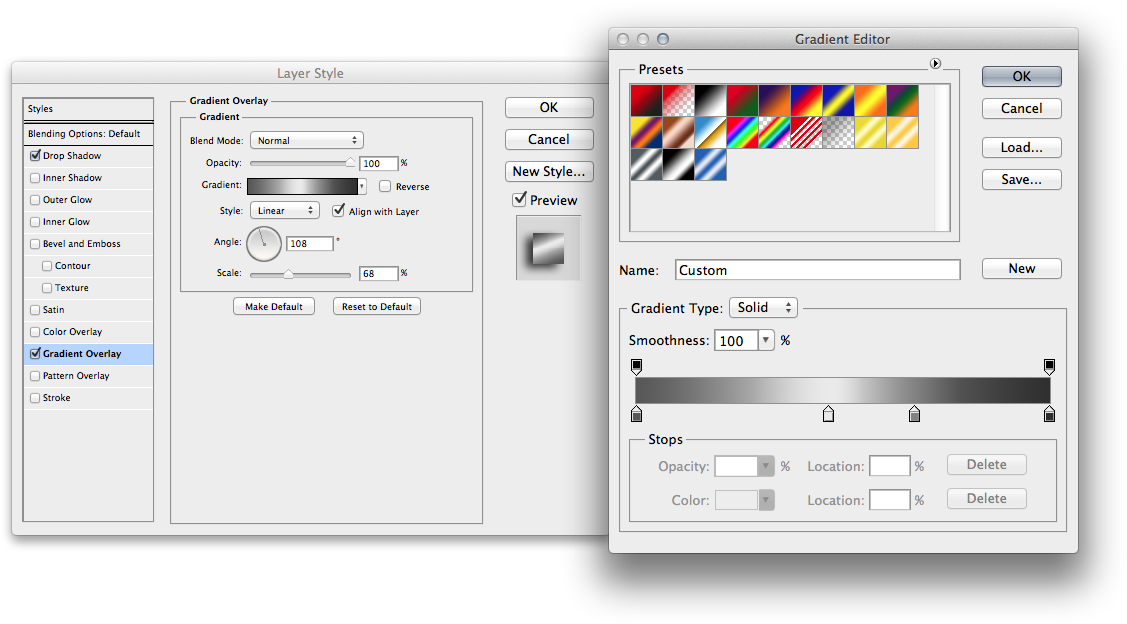The image size is (1127, 624).
Task: Choose the pale yellow metallic preset
Action: pos(870,132)
